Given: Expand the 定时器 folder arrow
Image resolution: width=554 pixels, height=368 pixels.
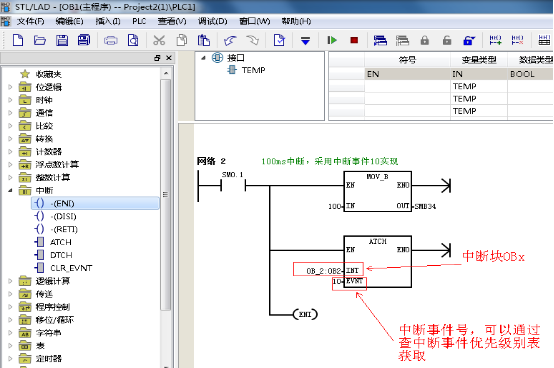Looking at the screenshot, I should click(10, 358).
